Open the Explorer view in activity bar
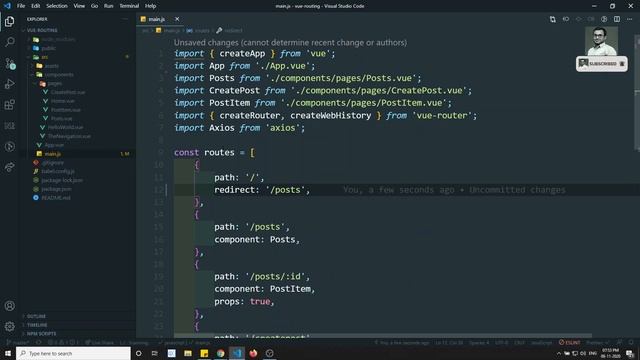Screen dimensions: 640x360 [x=9, y=21]
